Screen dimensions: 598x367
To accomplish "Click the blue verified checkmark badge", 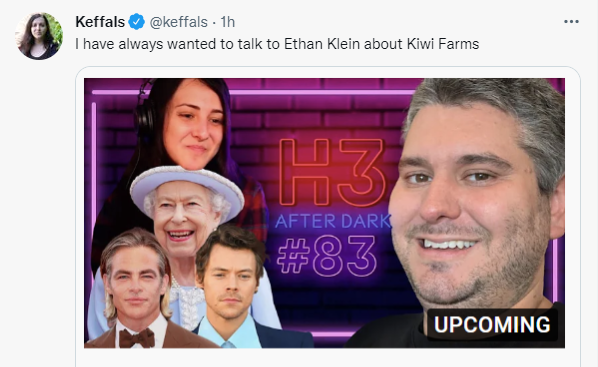I will (136, 22).
